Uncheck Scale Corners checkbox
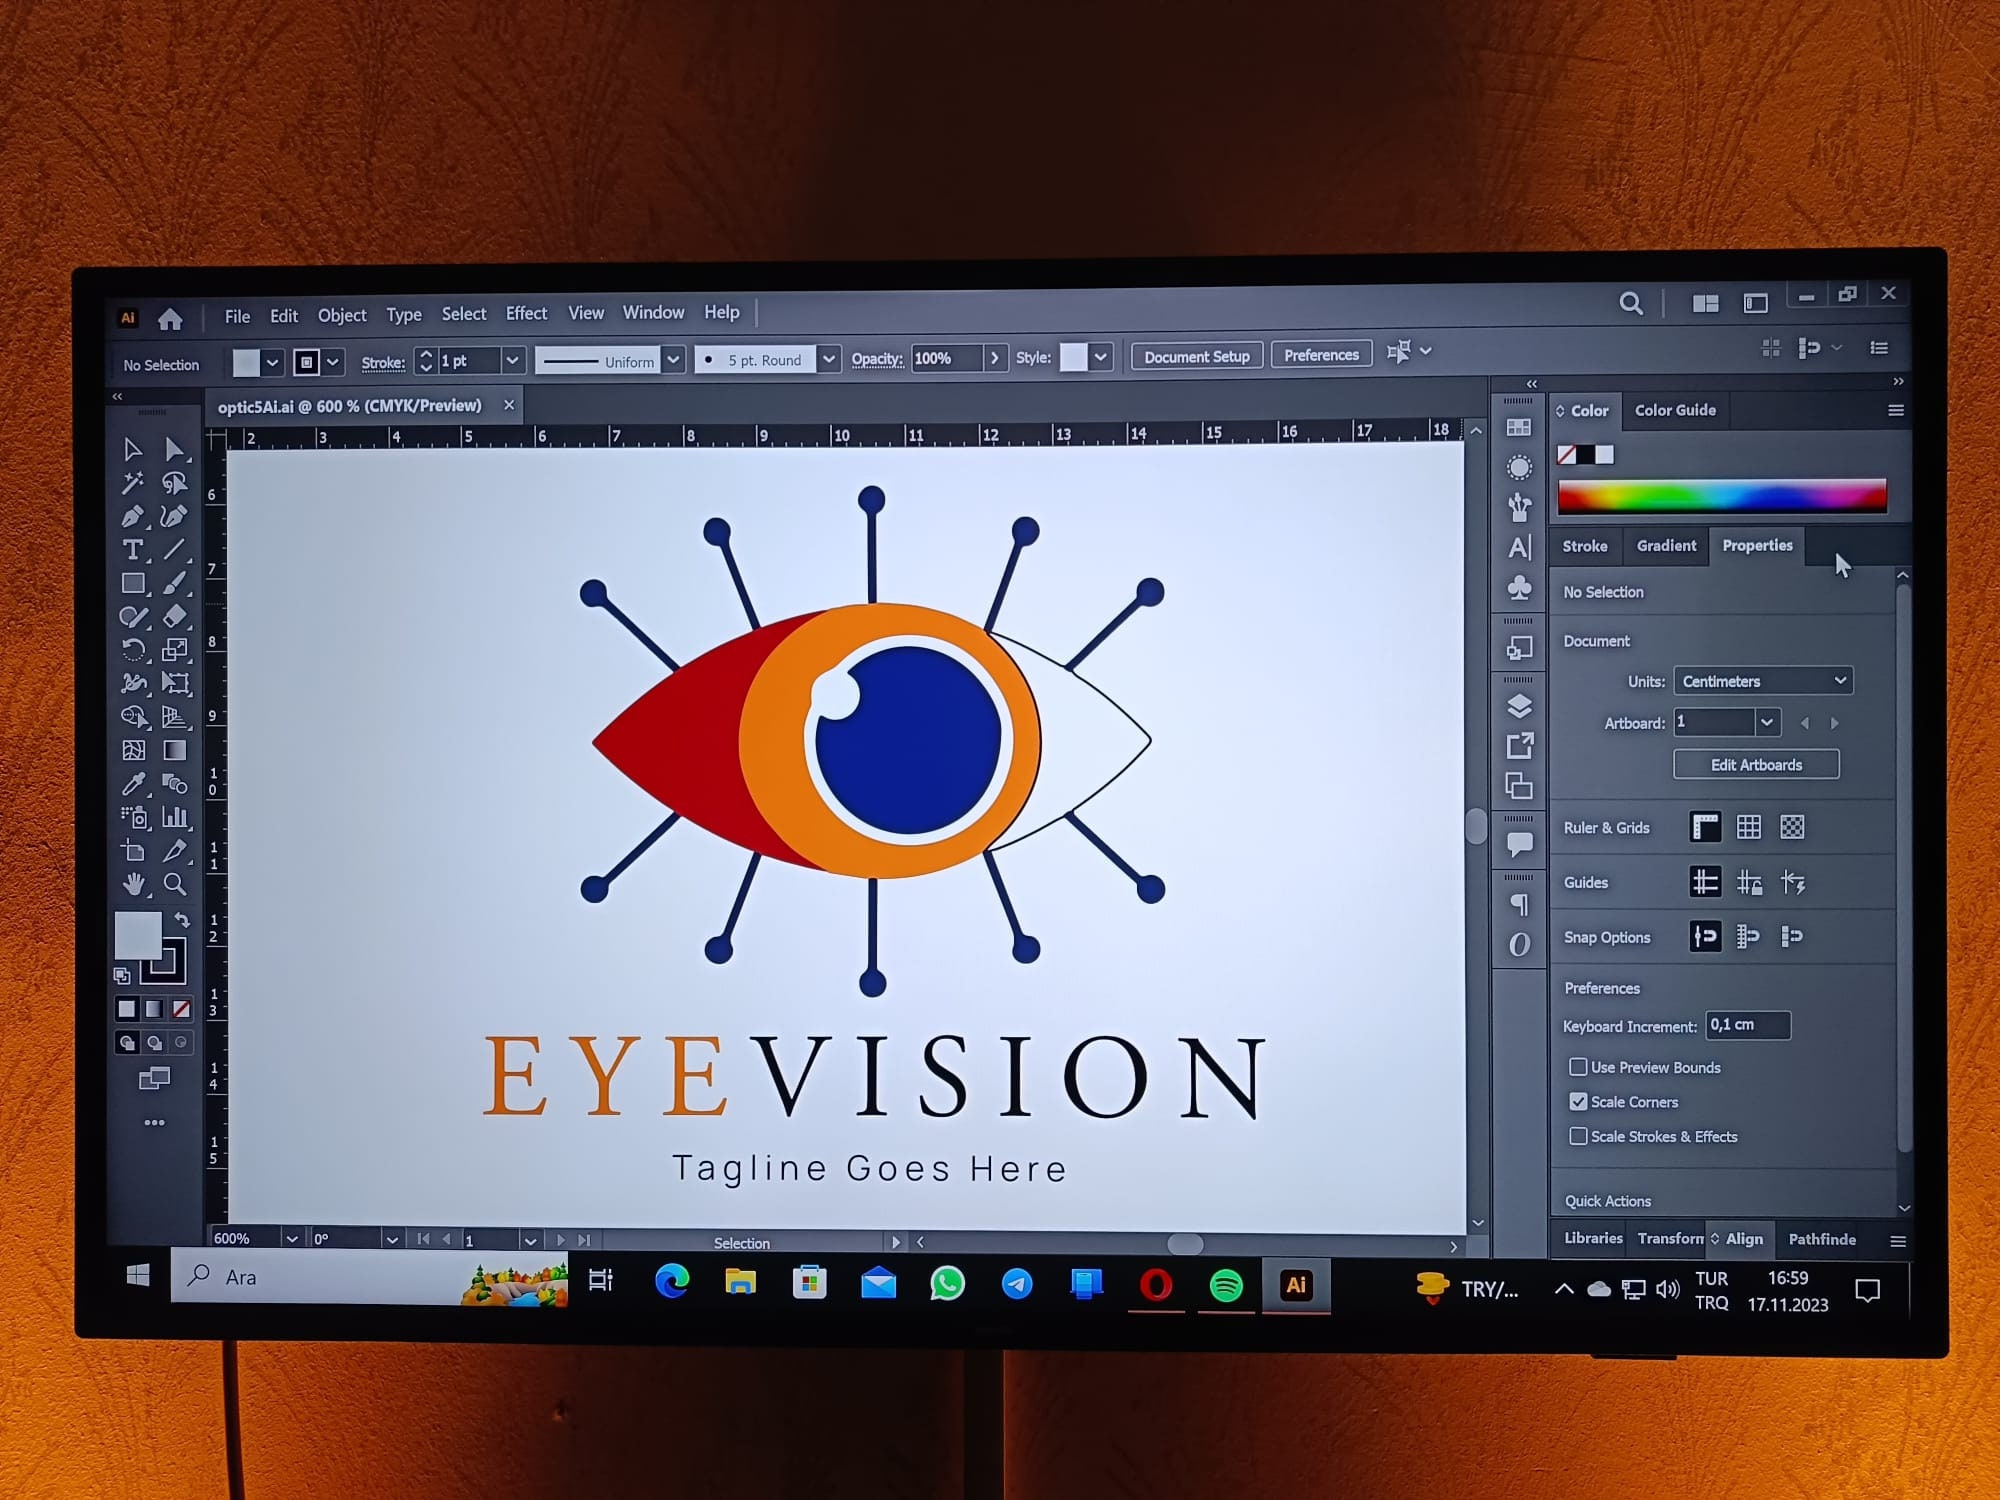The width and height of the screenshot is (2000, 1500). click(1578, 1101)
